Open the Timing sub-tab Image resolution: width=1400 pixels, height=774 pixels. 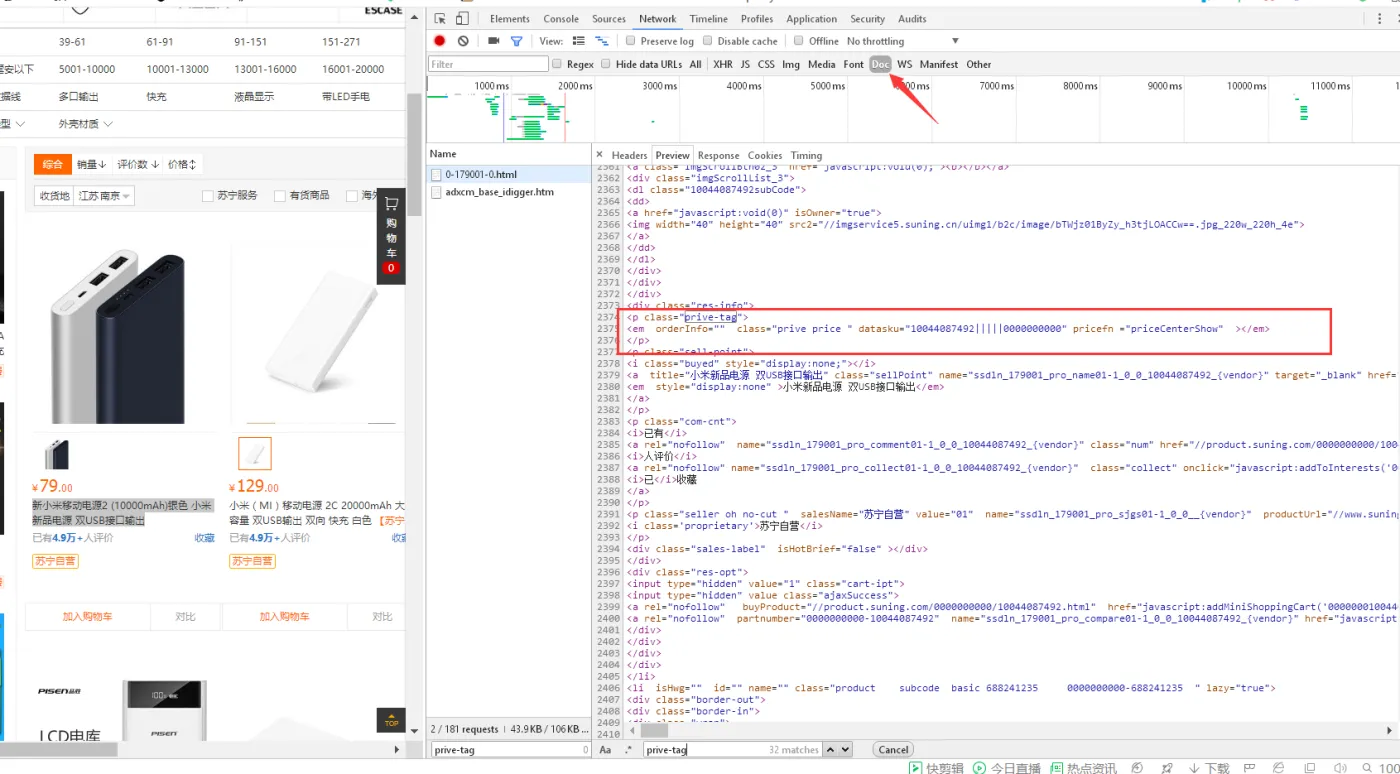pos(807,155)
